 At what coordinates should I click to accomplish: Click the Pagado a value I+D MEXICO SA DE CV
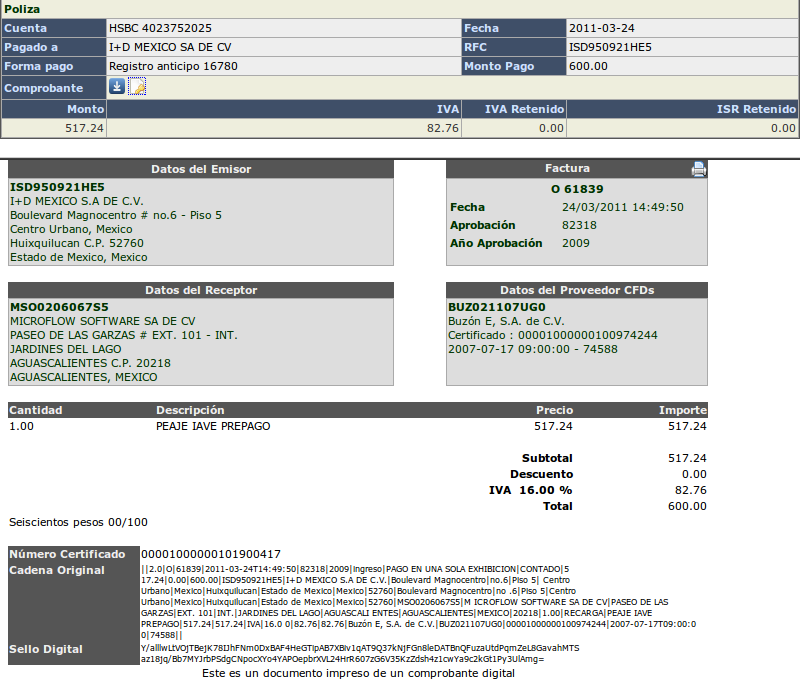170,47
